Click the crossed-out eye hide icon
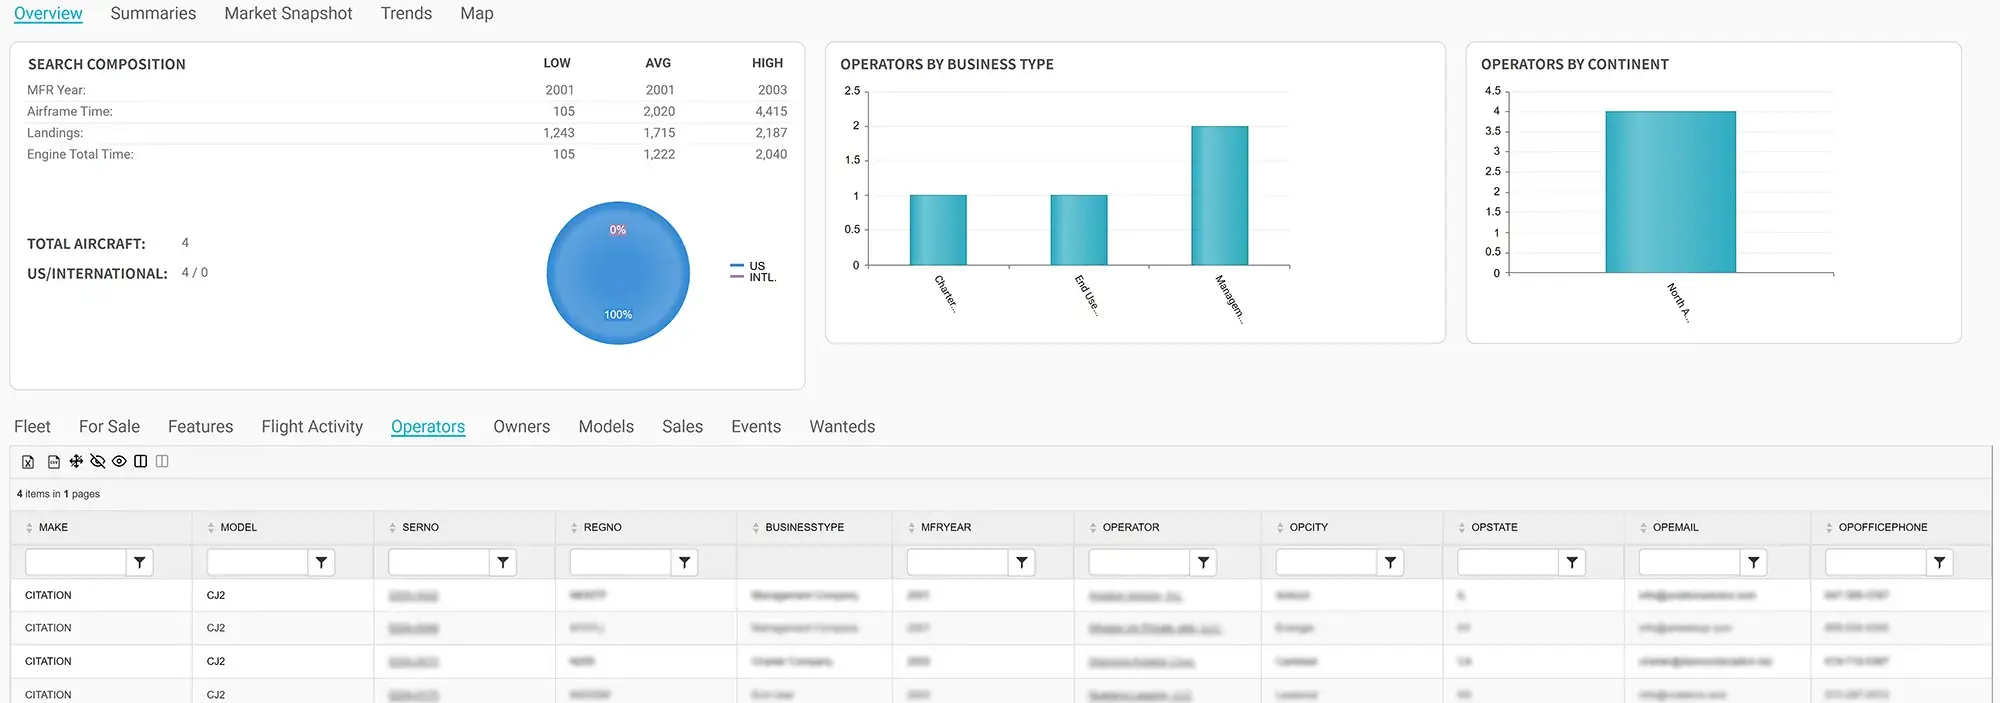This screenshot has width=2000, height=703. click(x=98, y=461)
